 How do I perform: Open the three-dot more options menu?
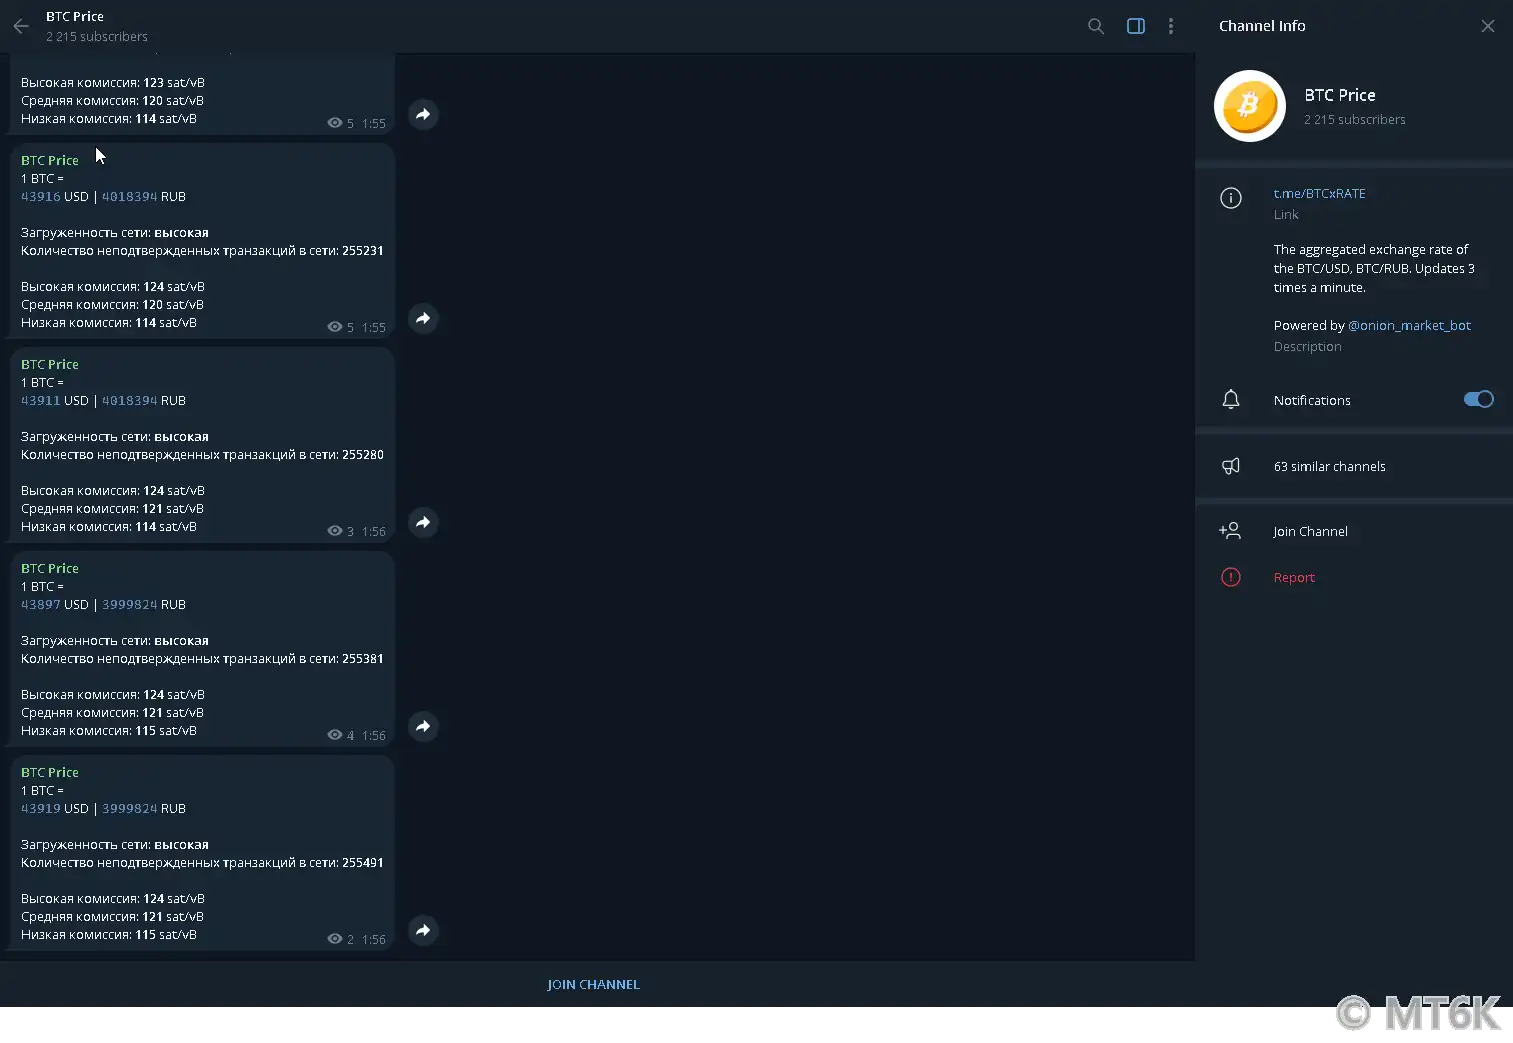point(1171,26)
